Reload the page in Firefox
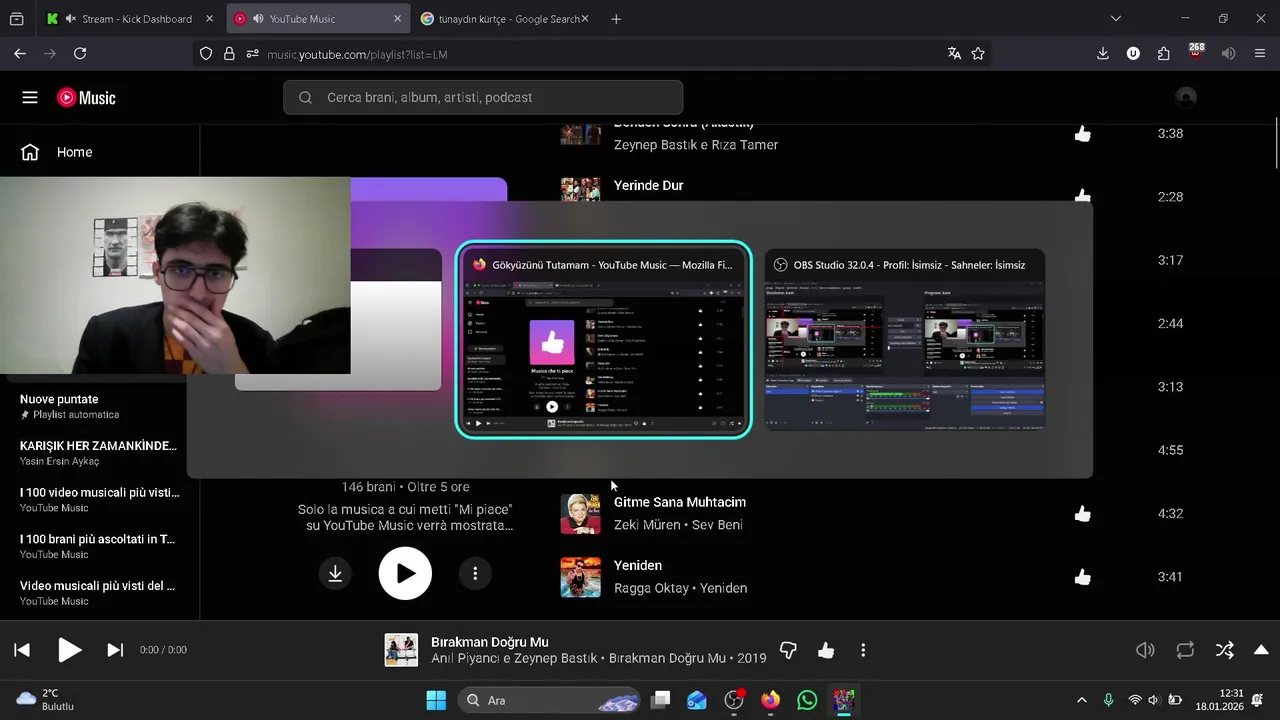The width and height of the screenshot is (1280, 720). [x=80, y=54]
